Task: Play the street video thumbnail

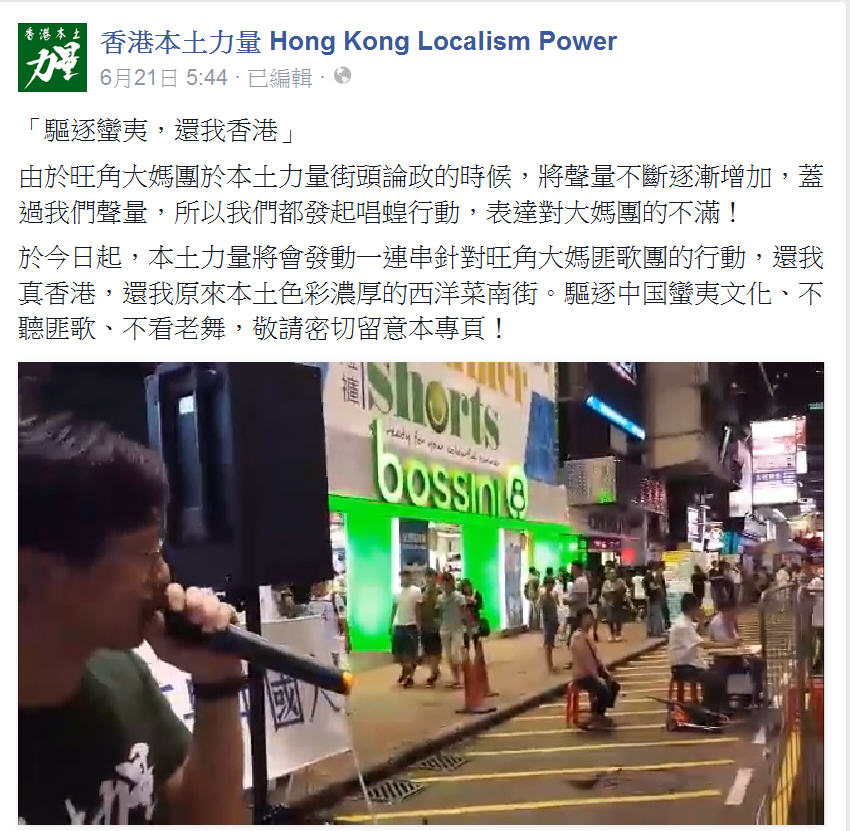Action: click(x=421, y=593)
